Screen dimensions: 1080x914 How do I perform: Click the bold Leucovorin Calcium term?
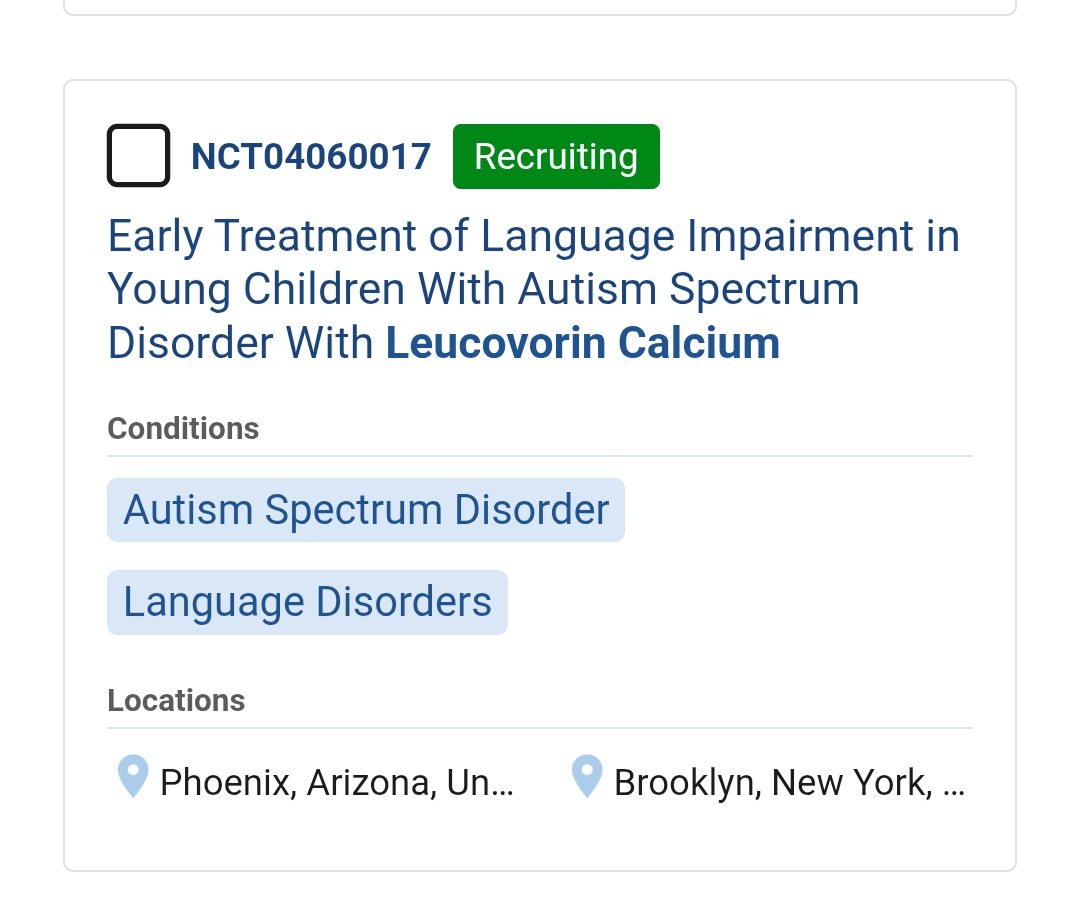tap(582, 343)
